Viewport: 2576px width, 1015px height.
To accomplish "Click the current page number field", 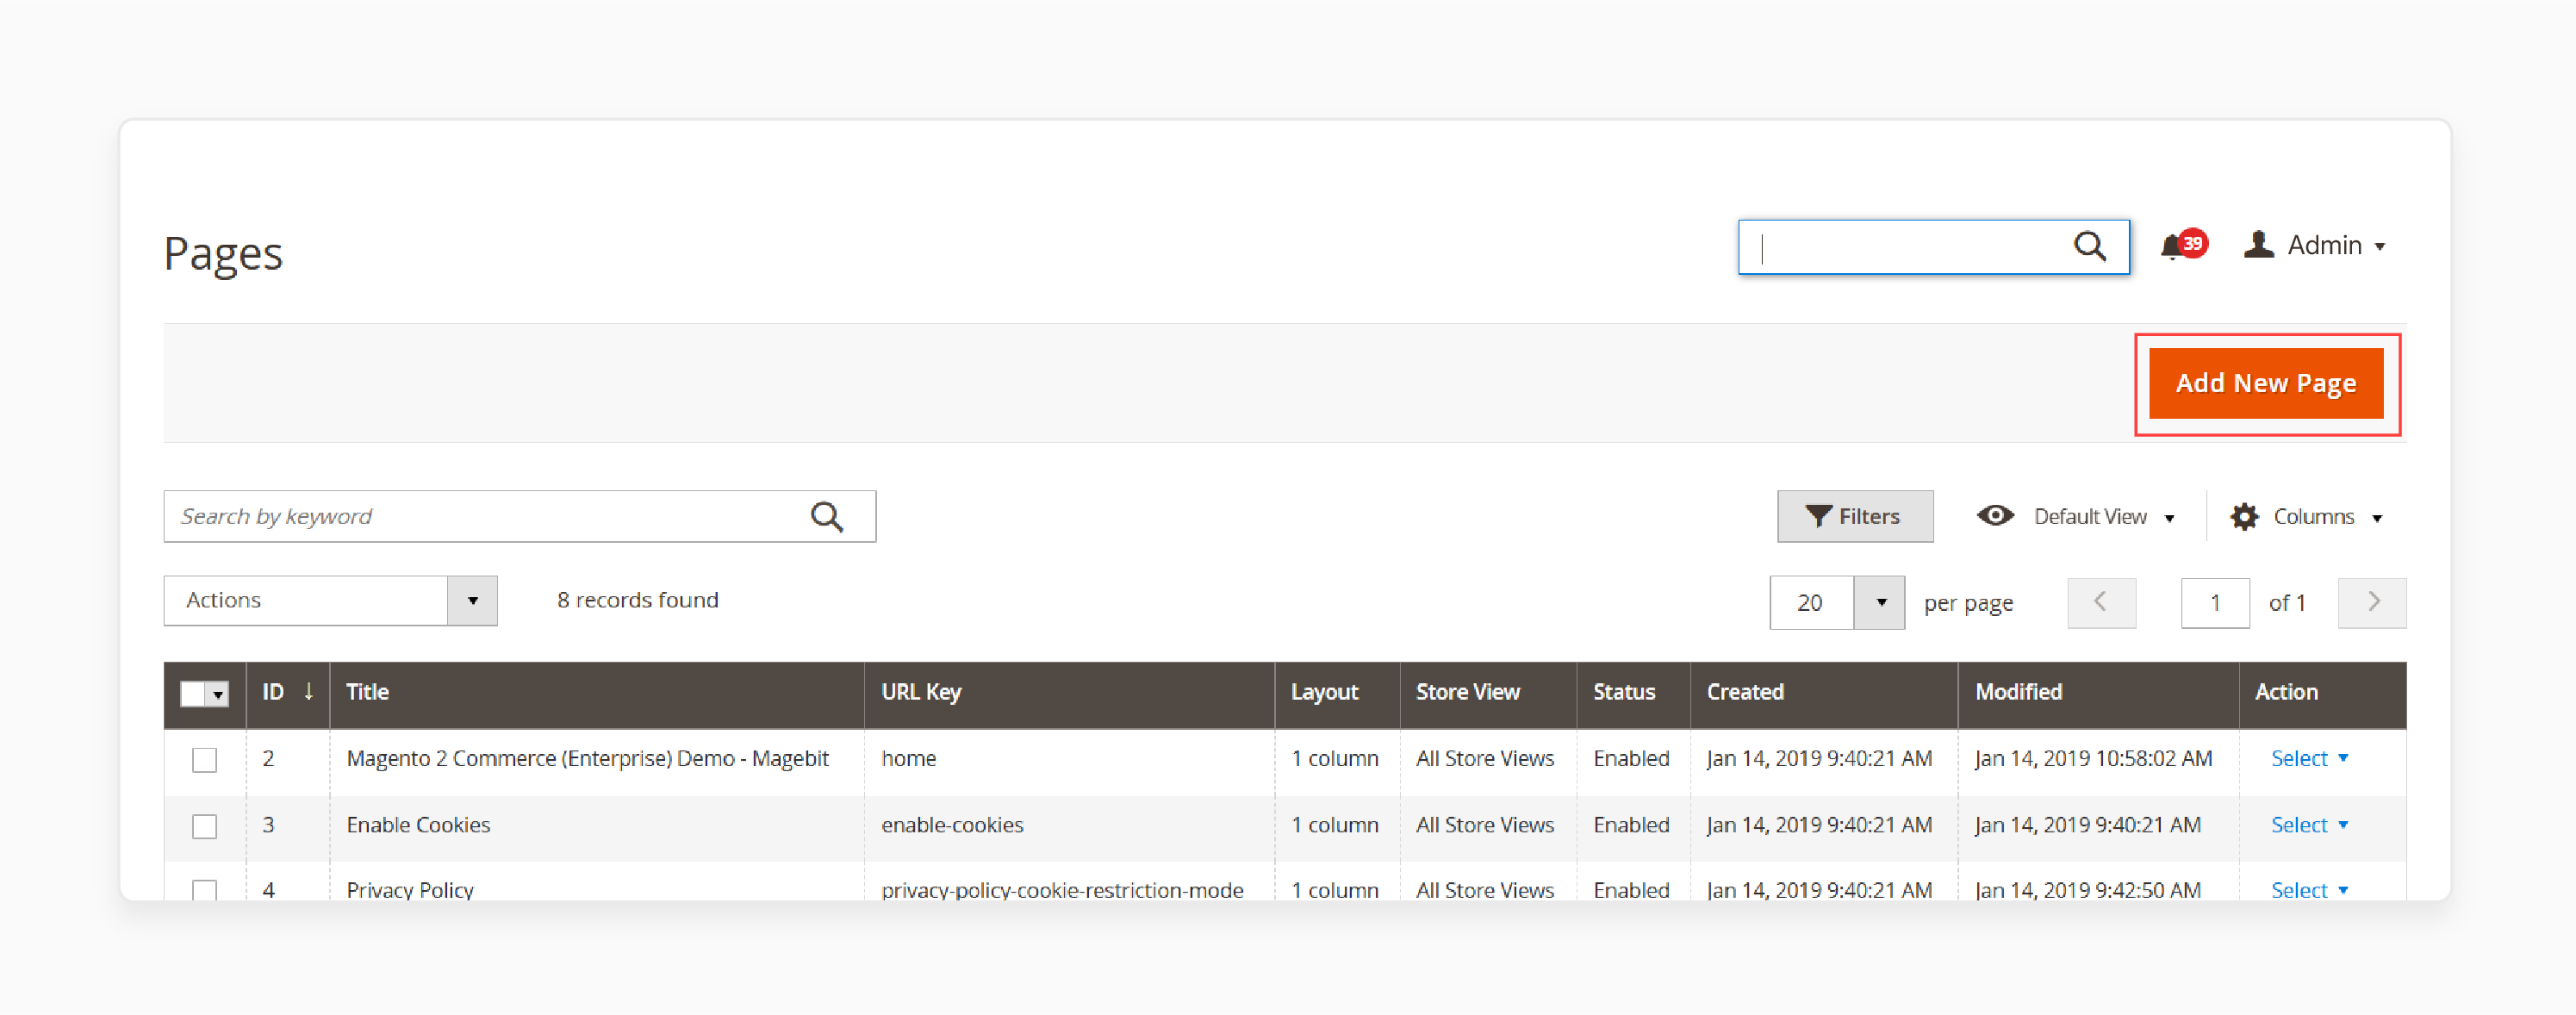I will tap(2214, 602).
